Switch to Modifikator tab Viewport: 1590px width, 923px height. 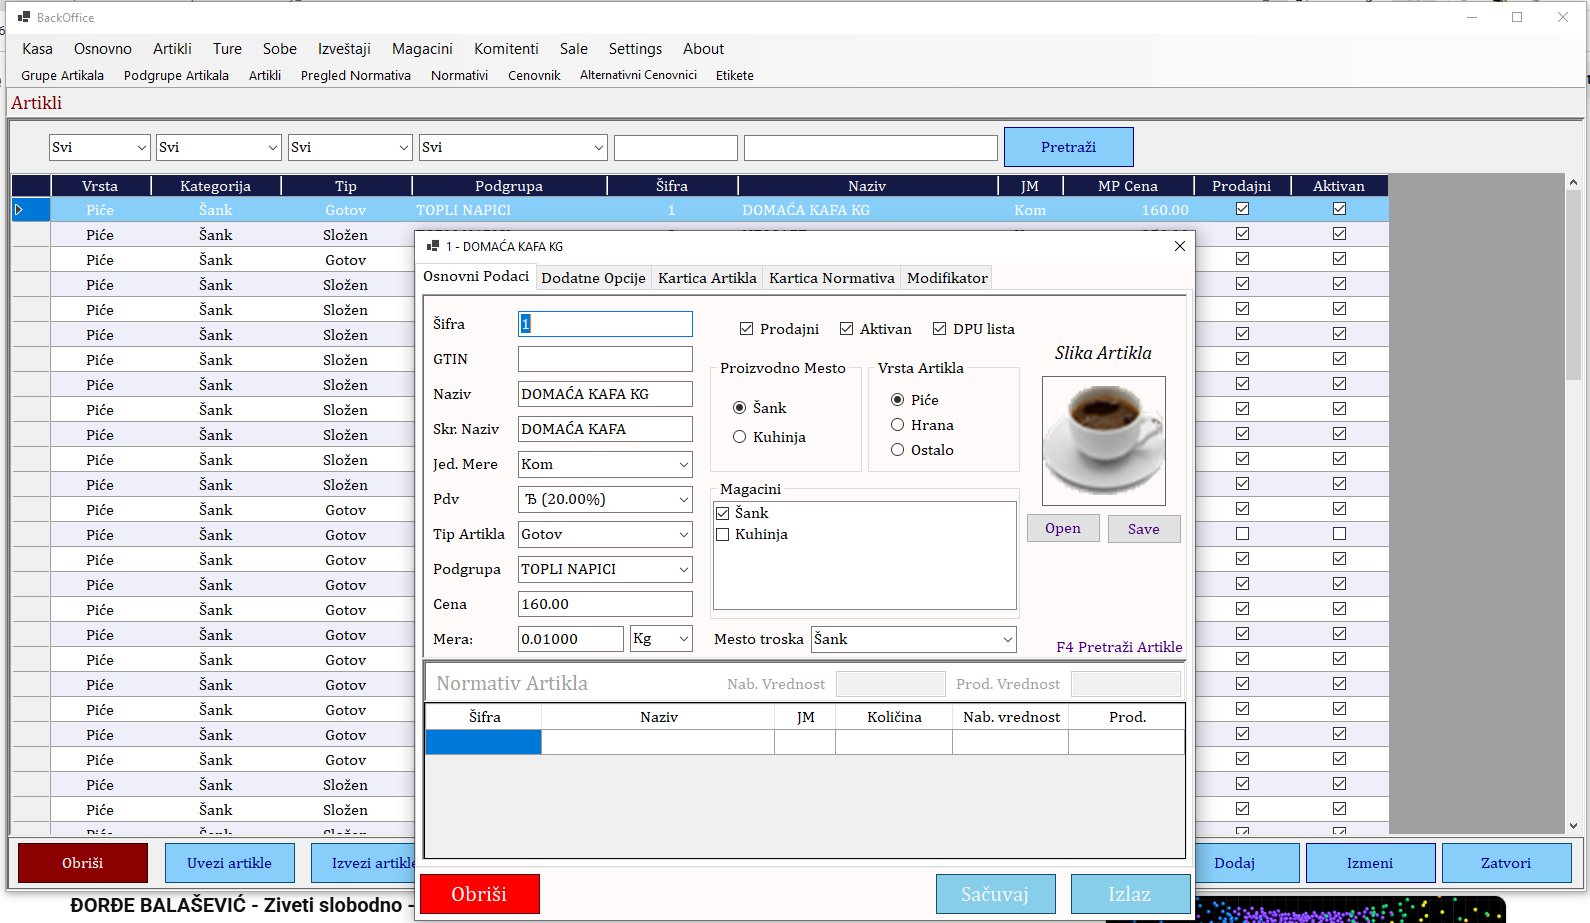947,278
